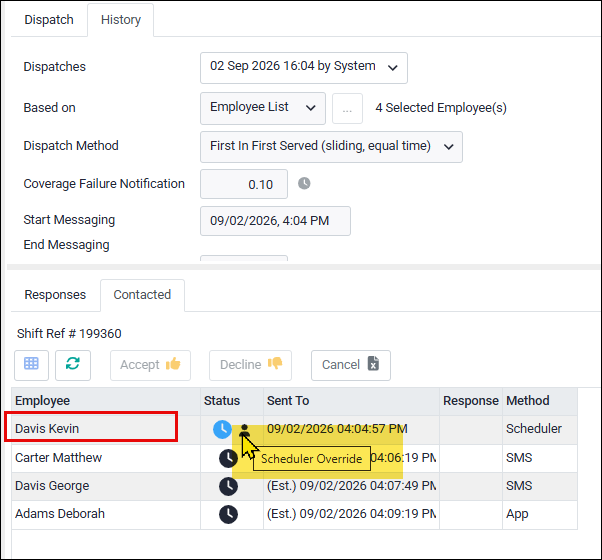Click Carter Matthew's dark clock status icon
The image size is (602, 560).
click(x=228, y=458)
